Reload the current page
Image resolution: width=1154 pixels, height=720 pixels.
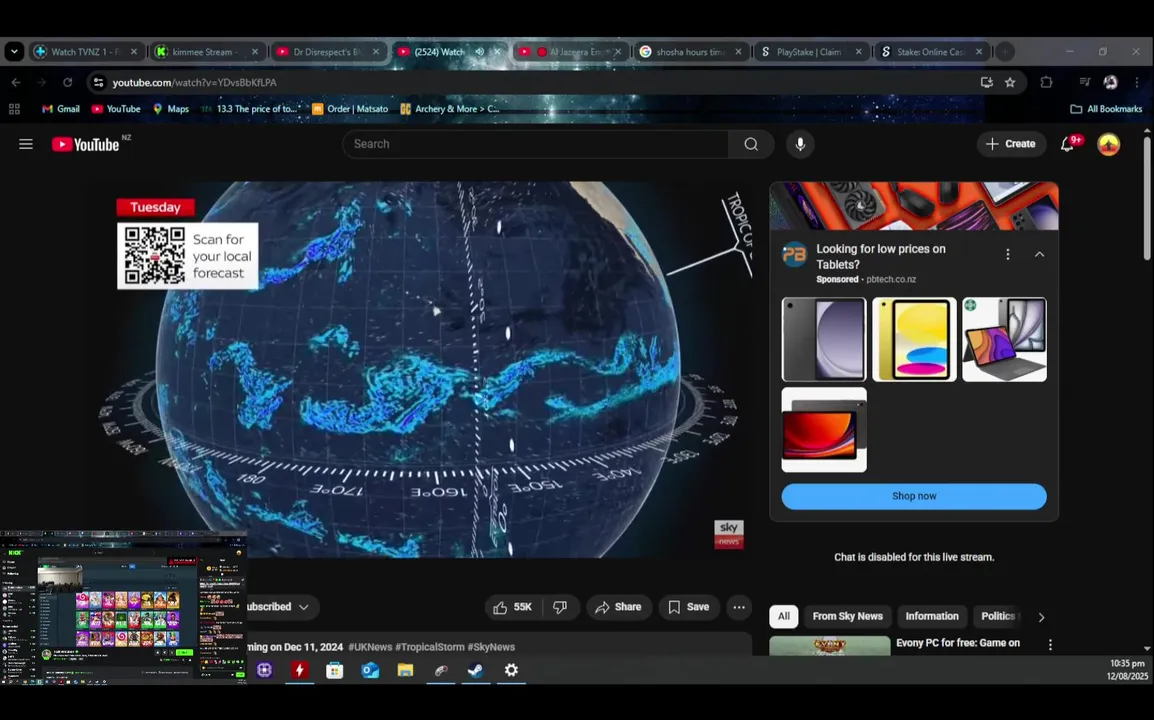(67, 82)
